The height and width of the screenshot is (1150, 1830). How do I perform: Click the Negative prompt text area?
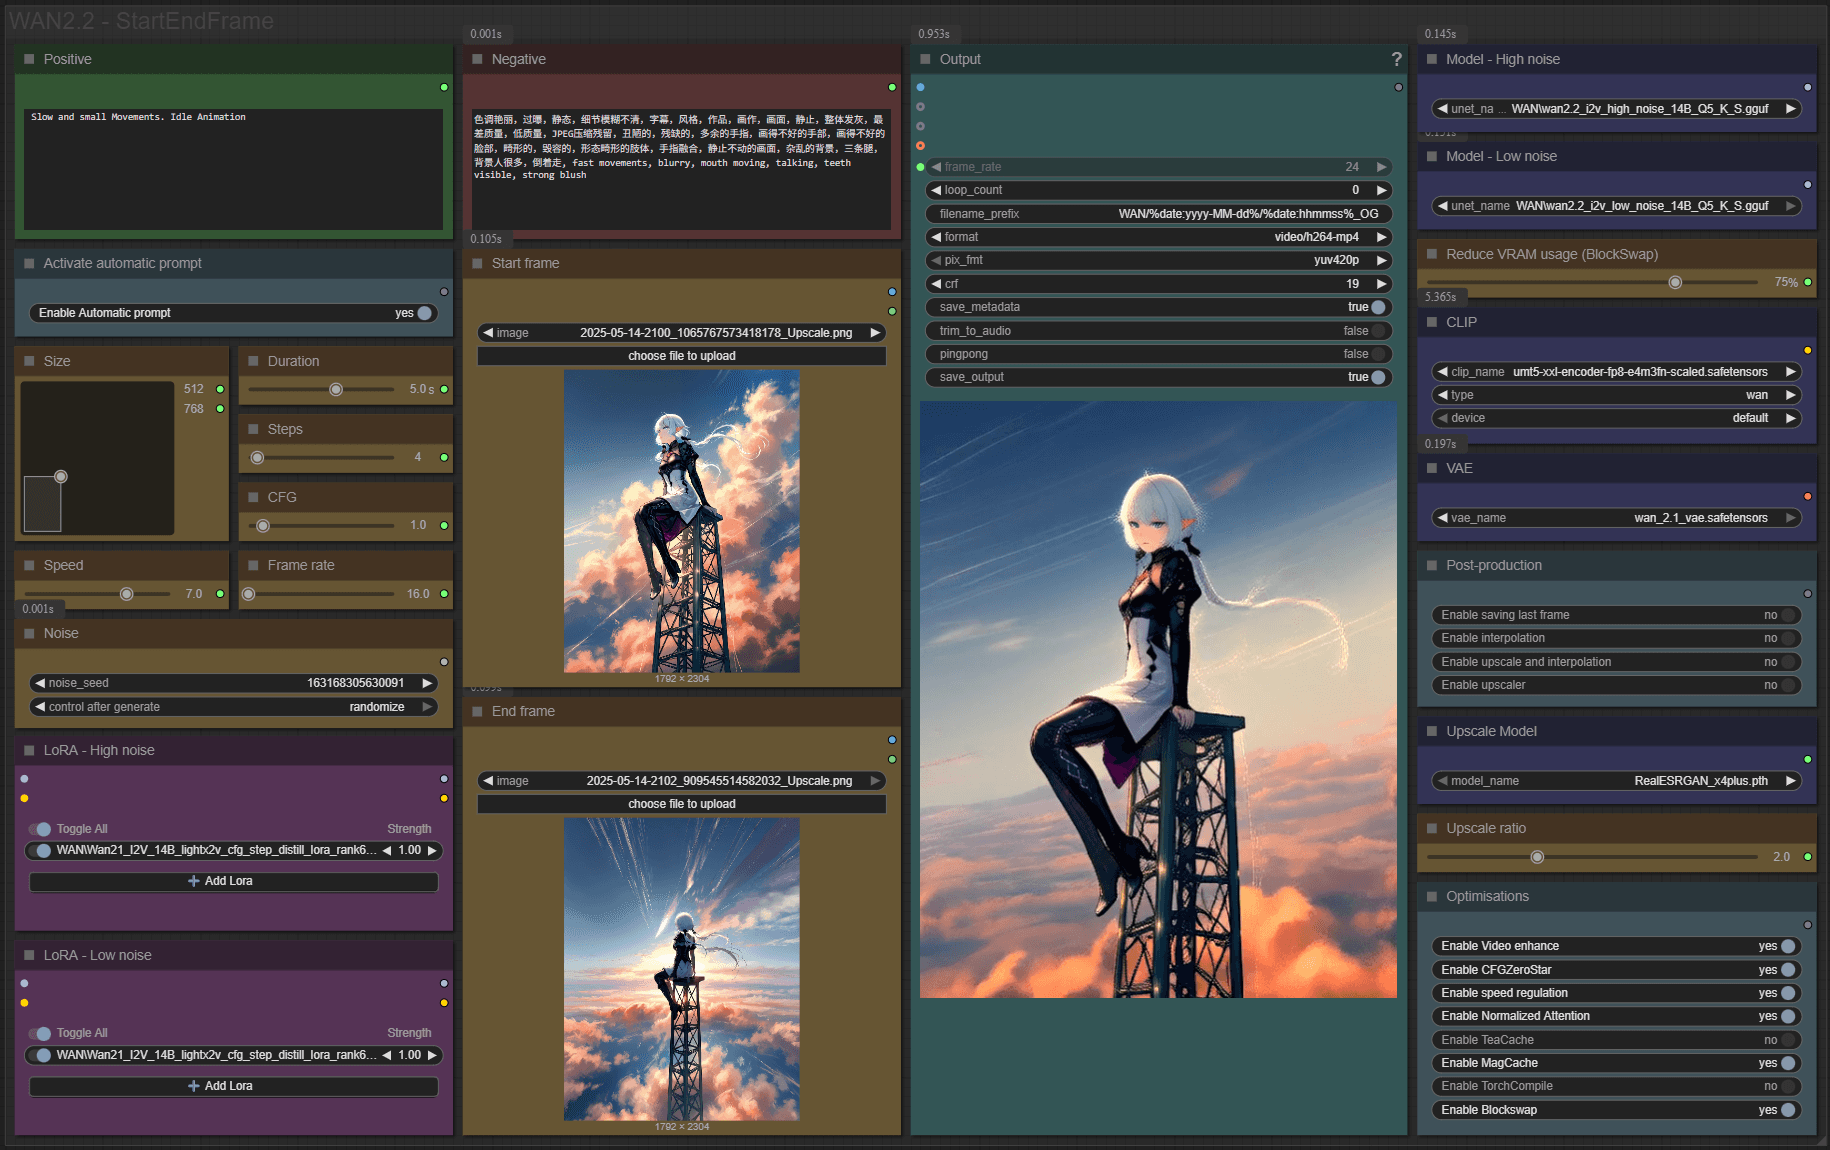coord(682,169)
